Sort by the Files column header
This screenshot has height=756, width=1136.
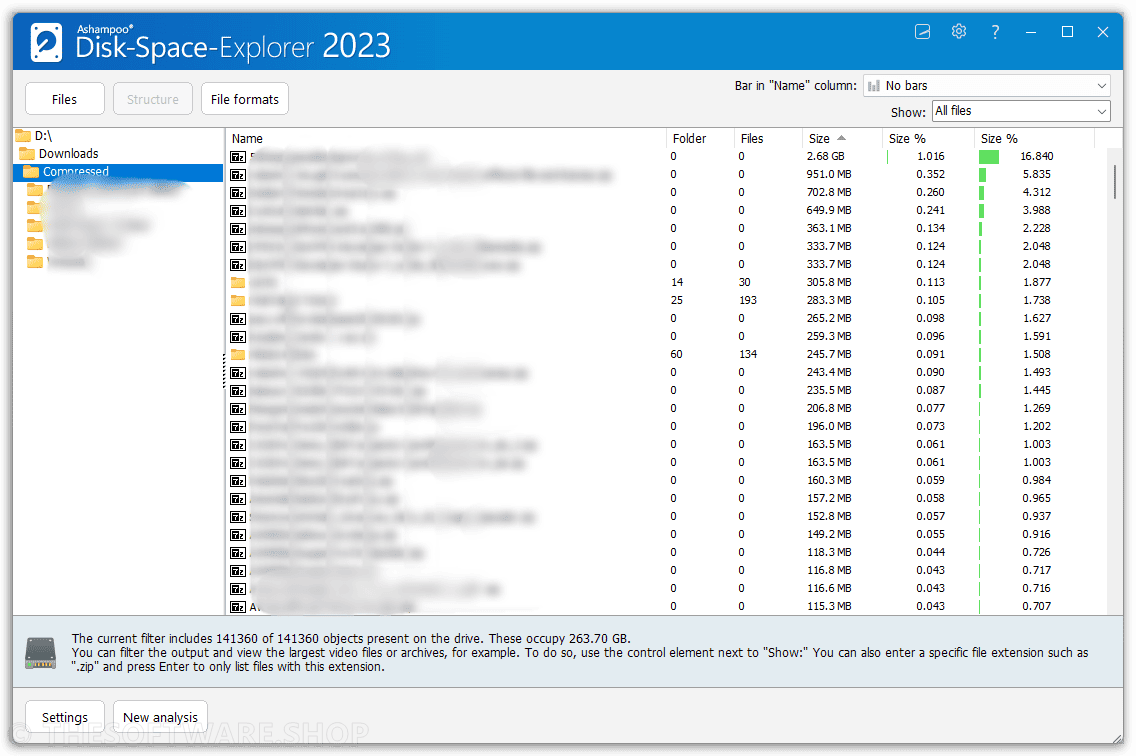[x=767, y=138]
